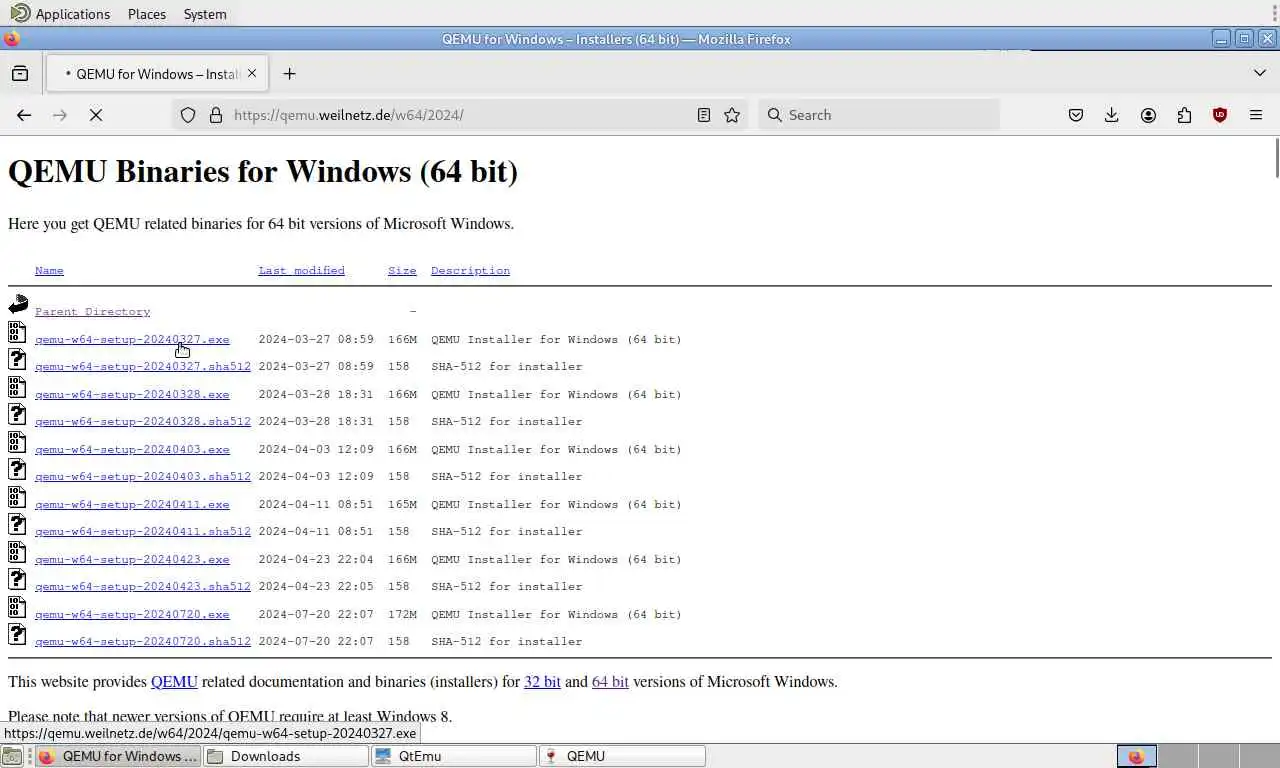Open a new tab with plus button
1280x768 pixels.
click(289, 73)
